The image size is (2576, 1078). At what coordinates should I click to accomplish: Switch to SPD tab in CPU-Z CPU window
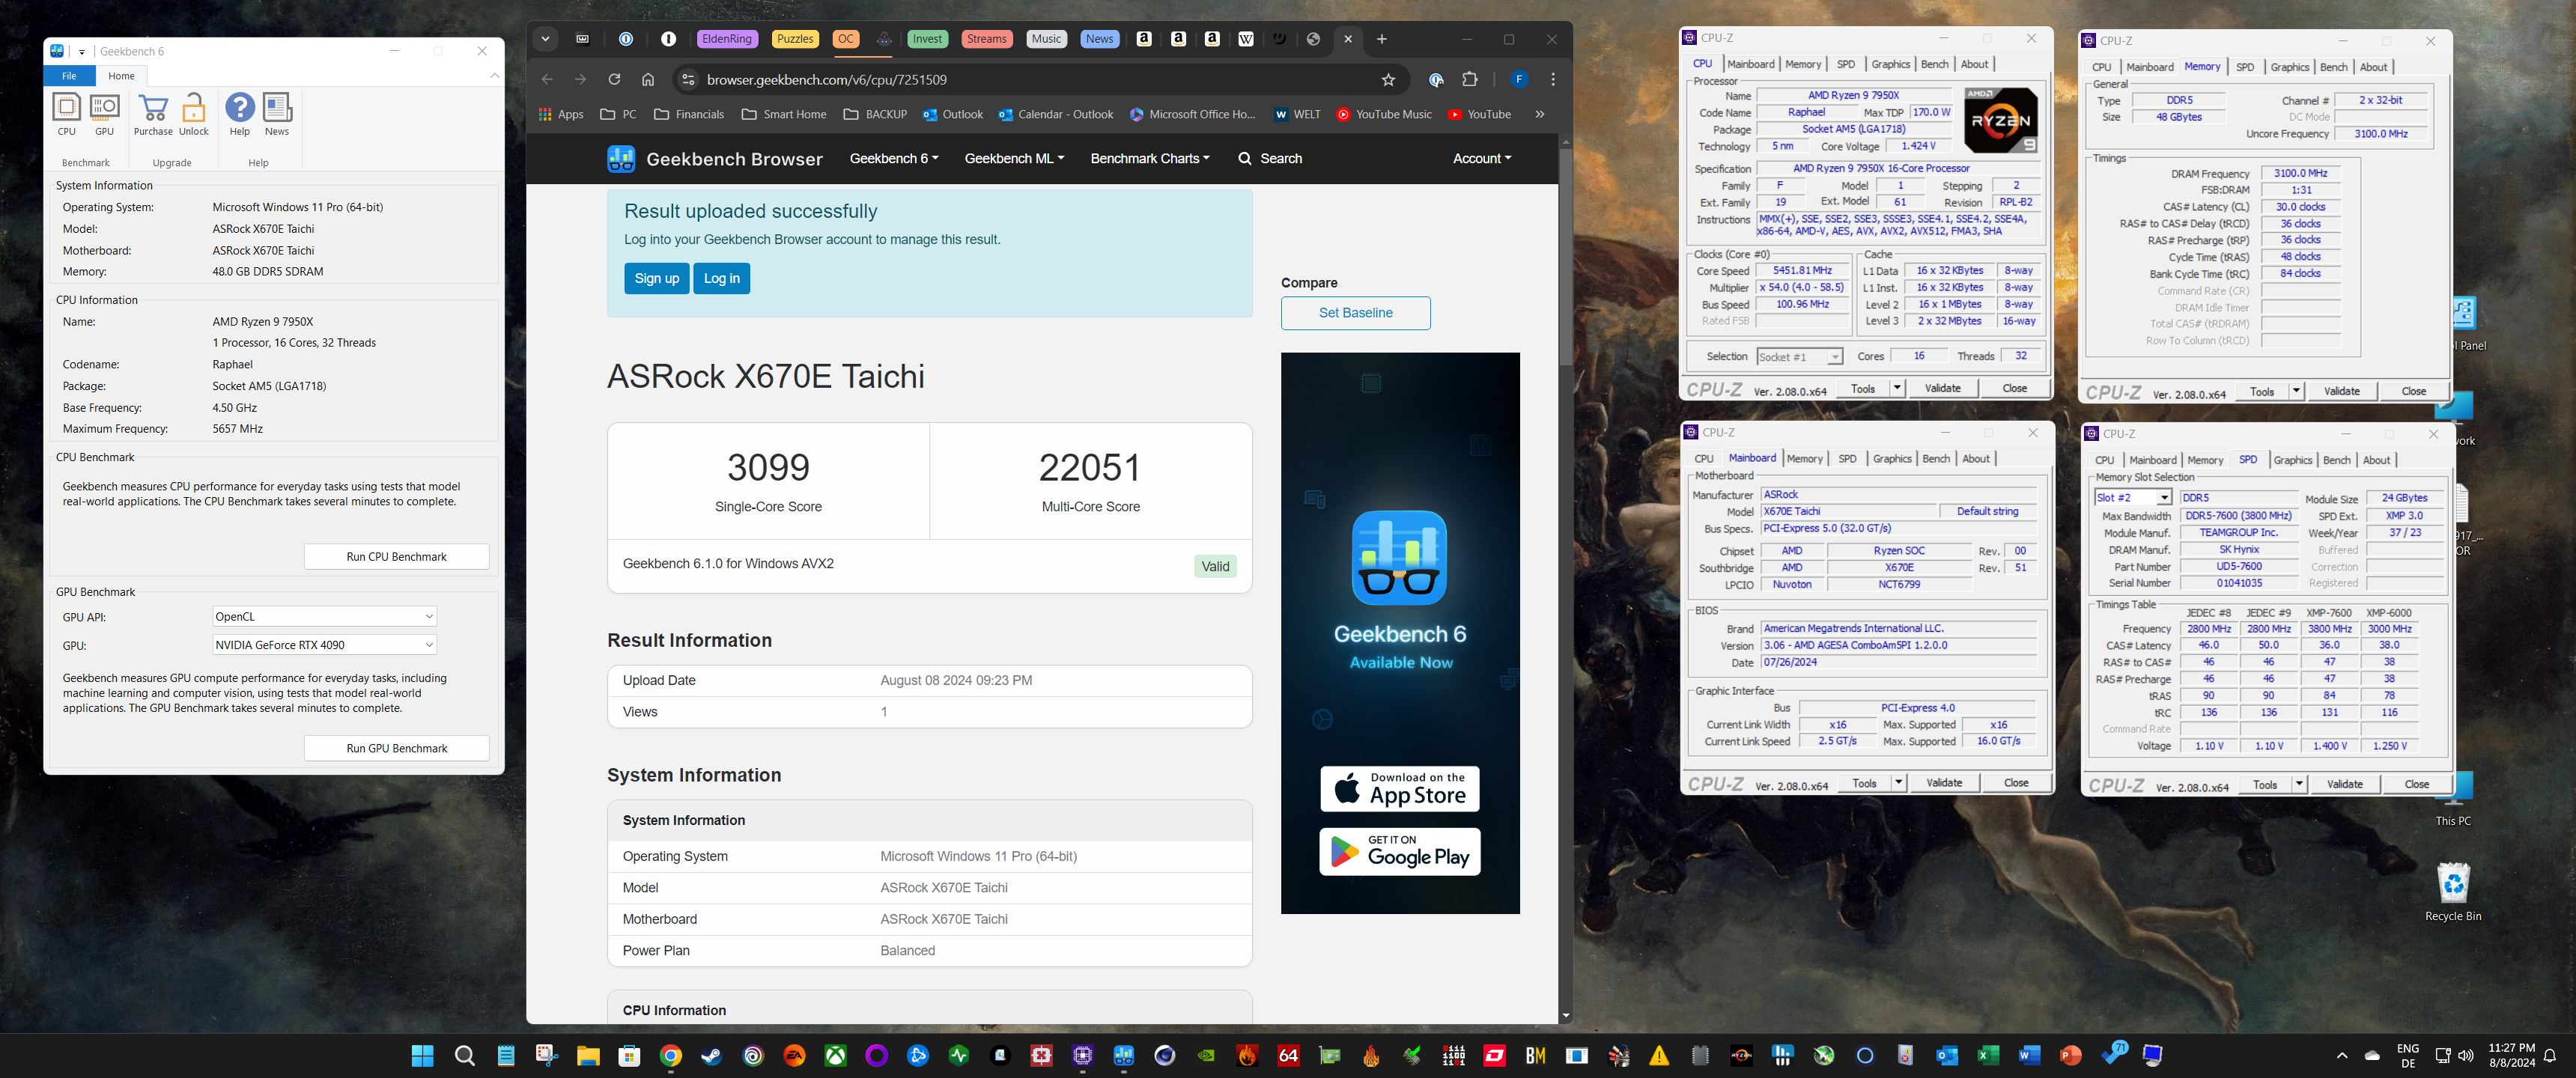tap(1845, 64)
